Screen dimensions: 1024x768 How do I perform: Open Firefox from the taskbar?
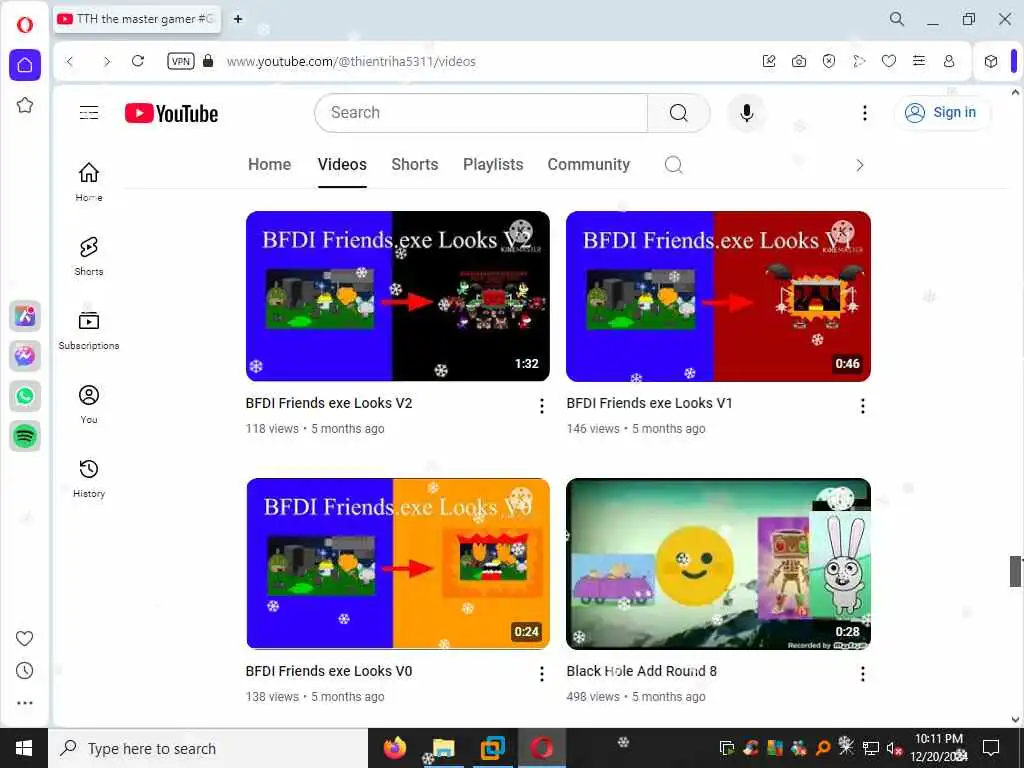(394, 748)
